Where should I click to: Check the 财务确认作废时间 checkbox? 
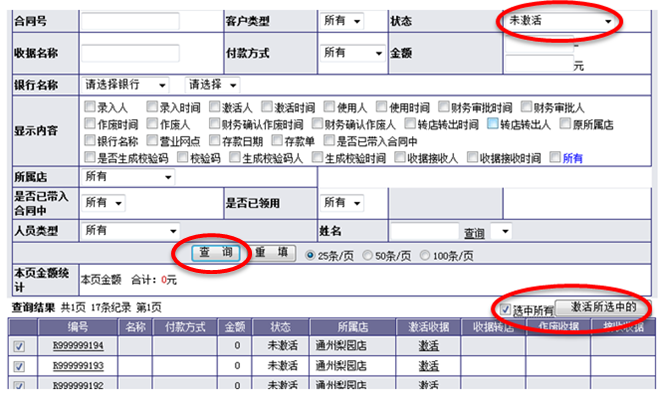(x=214, y=124)
